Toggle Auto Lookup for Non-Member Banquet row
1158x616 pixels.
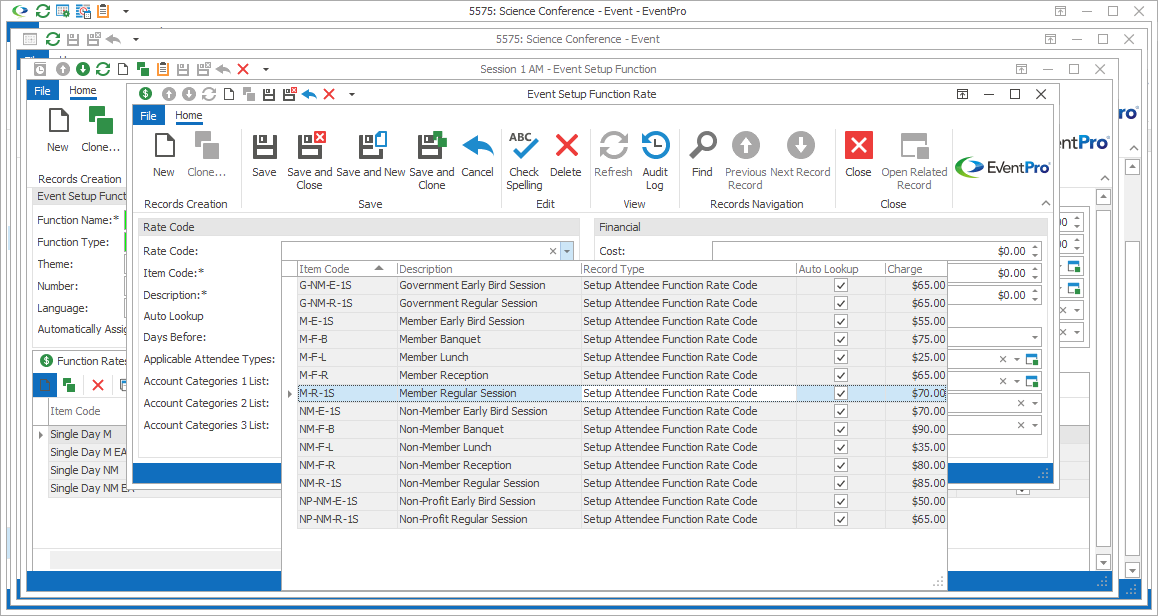tap(840, 429)
